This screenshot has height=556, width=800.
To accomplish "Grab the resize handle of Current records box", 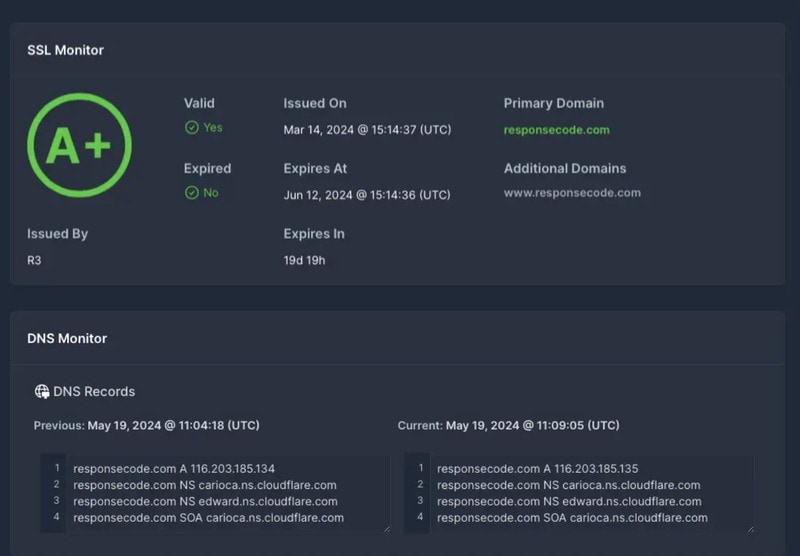I will (x=749, y=528).
